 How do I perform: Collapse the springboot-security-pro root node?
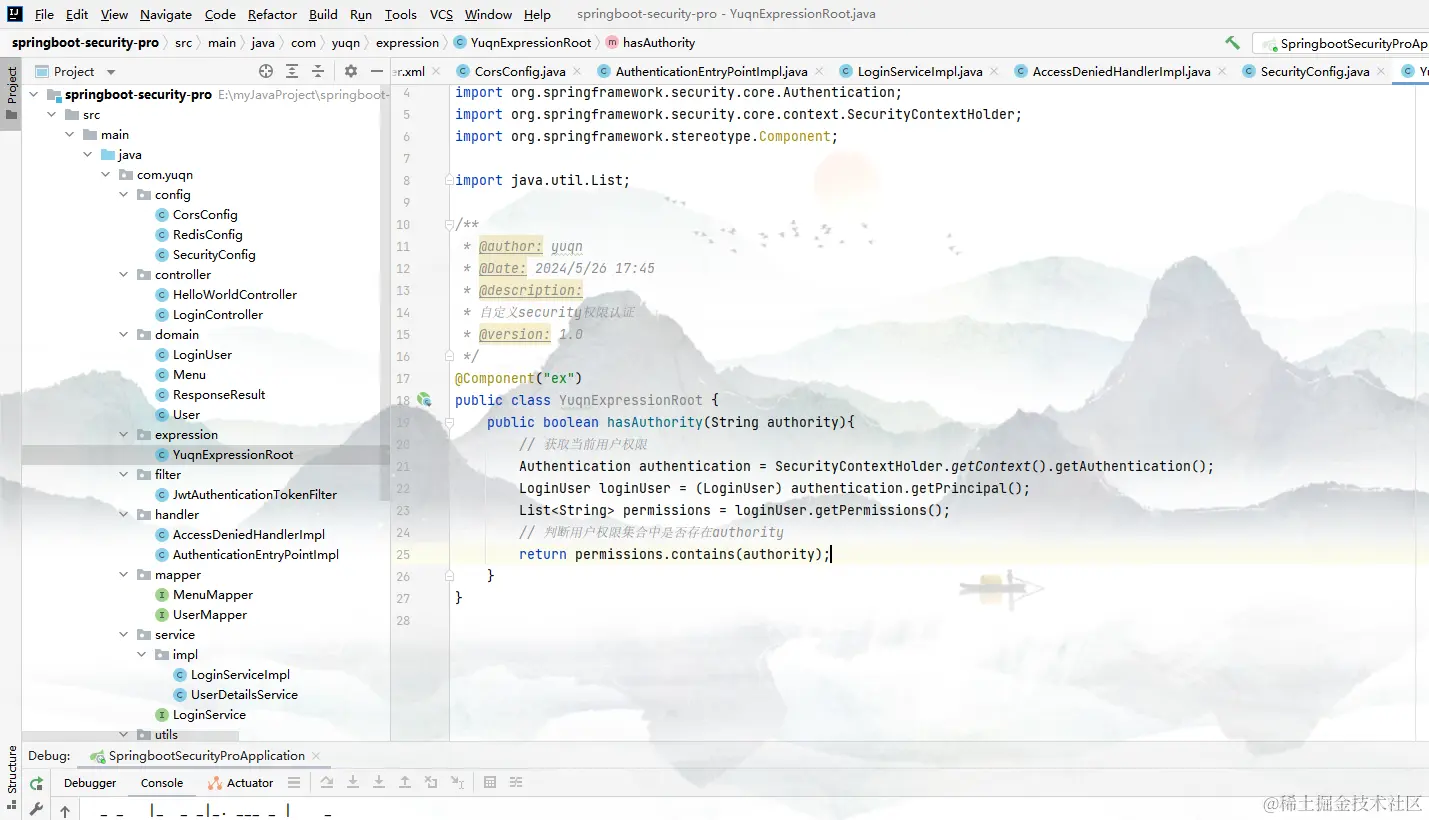[x=34, y=95]
